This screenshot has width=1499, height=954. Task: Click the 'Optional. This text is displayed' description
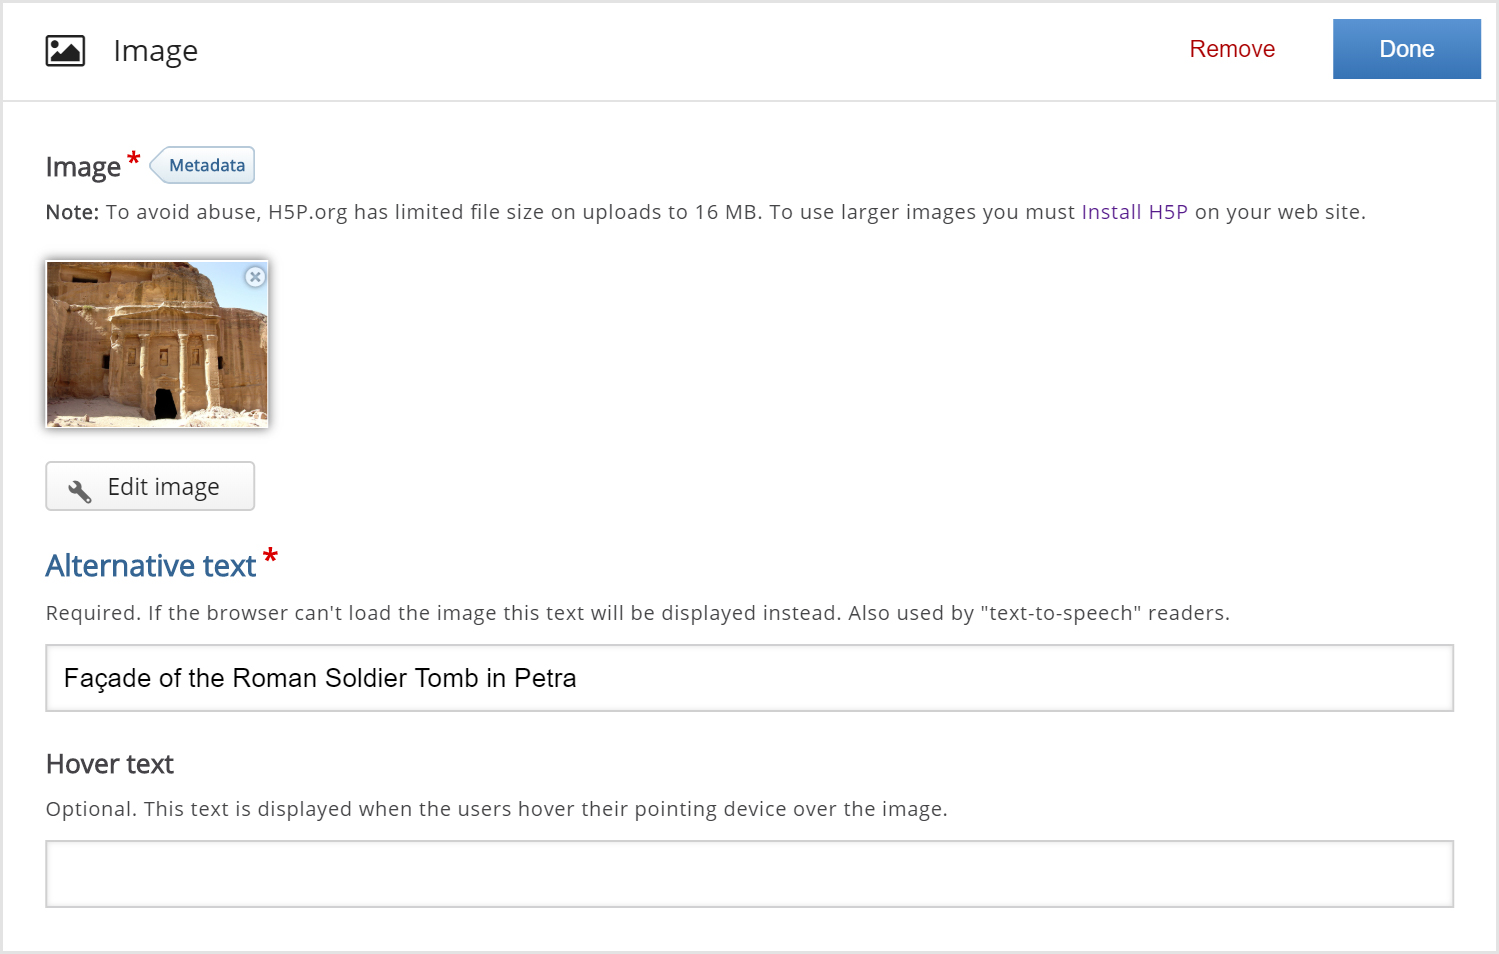[x=496, y=809]
